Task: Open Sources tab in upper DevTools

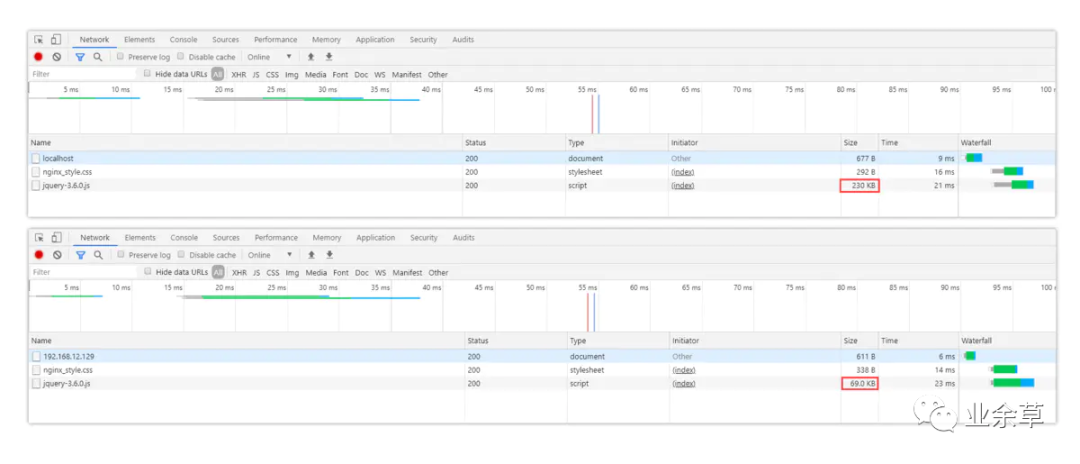Action: [x=226, y=40]
